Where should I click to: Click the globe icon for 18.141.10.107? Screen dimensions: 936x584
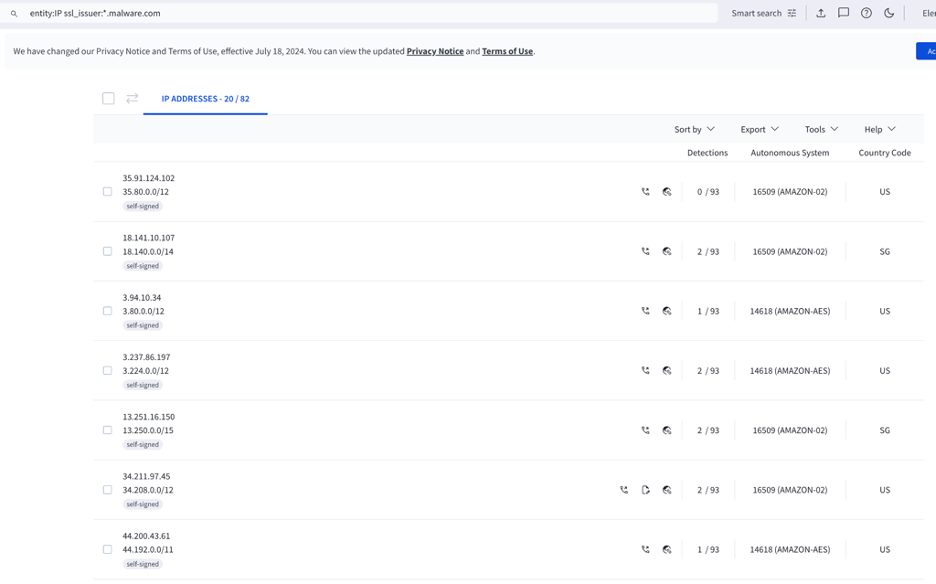(667, 251)
